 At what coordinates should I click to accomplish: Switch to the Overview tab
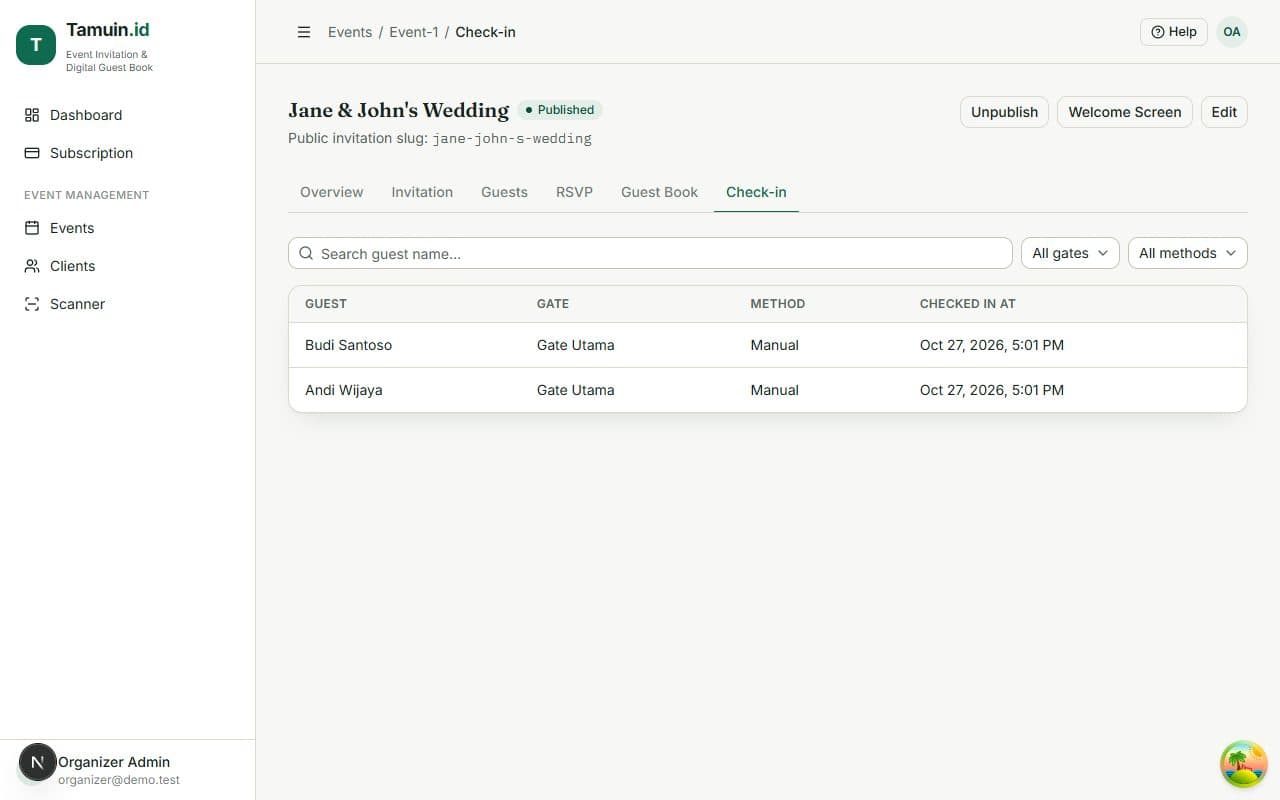(x=332, y=192)
